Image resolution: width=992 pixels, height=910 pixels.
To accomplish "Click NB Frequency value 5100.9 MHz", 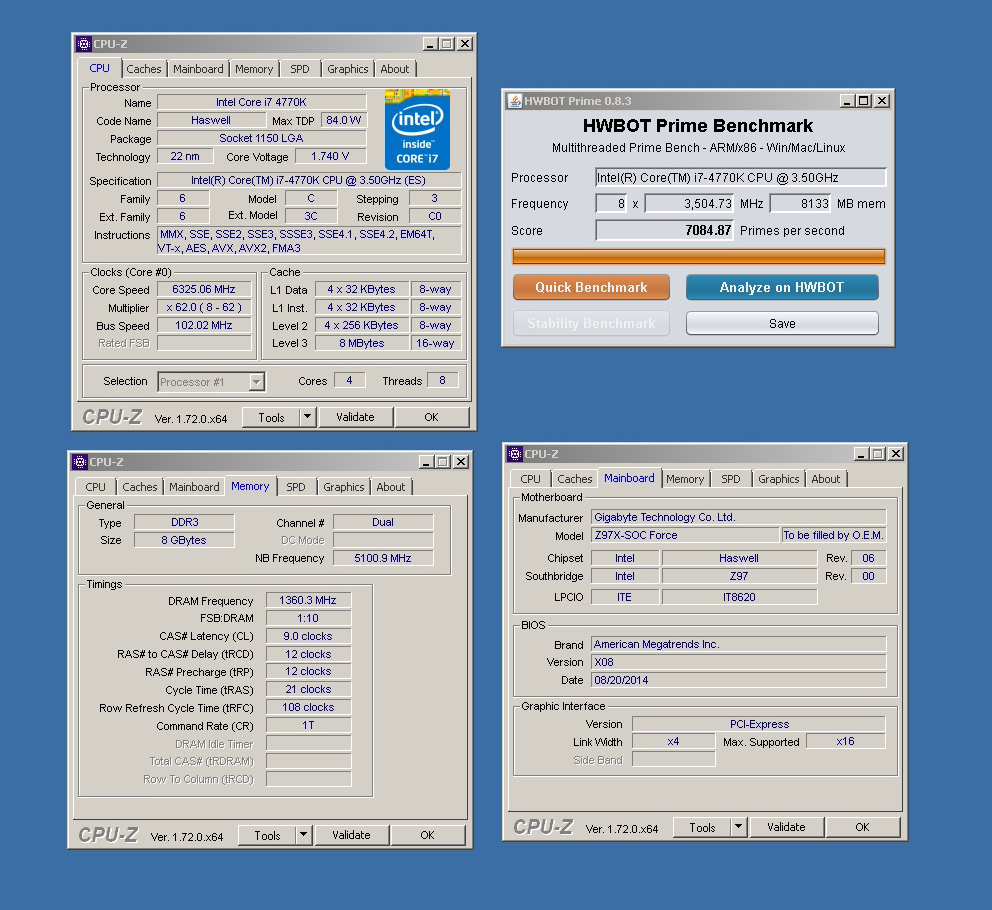I will 383,558.
